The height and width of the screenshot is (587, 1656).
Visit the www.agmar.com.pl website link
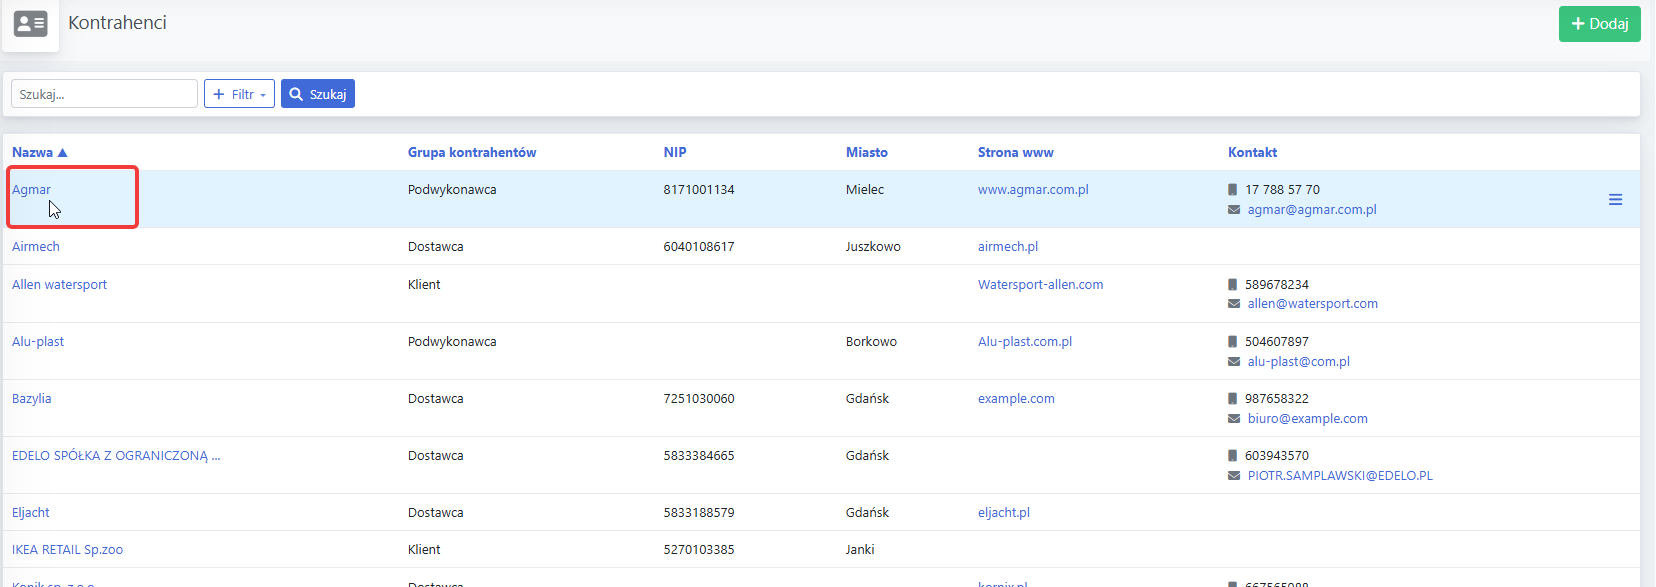1033,190
